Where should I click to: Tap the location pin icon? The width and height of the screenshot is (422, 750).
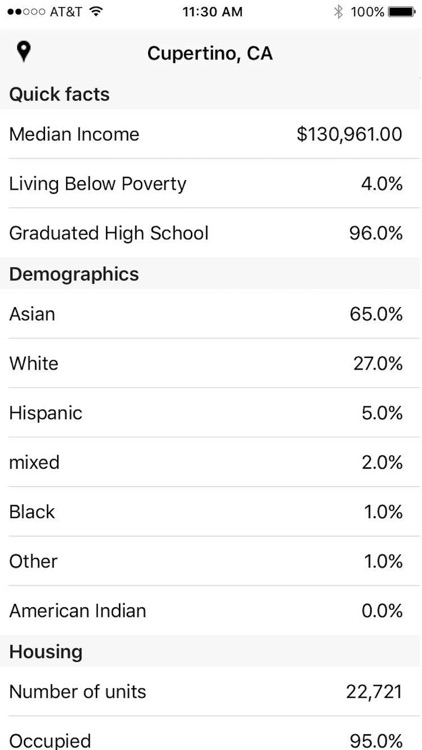pos(23,52)
